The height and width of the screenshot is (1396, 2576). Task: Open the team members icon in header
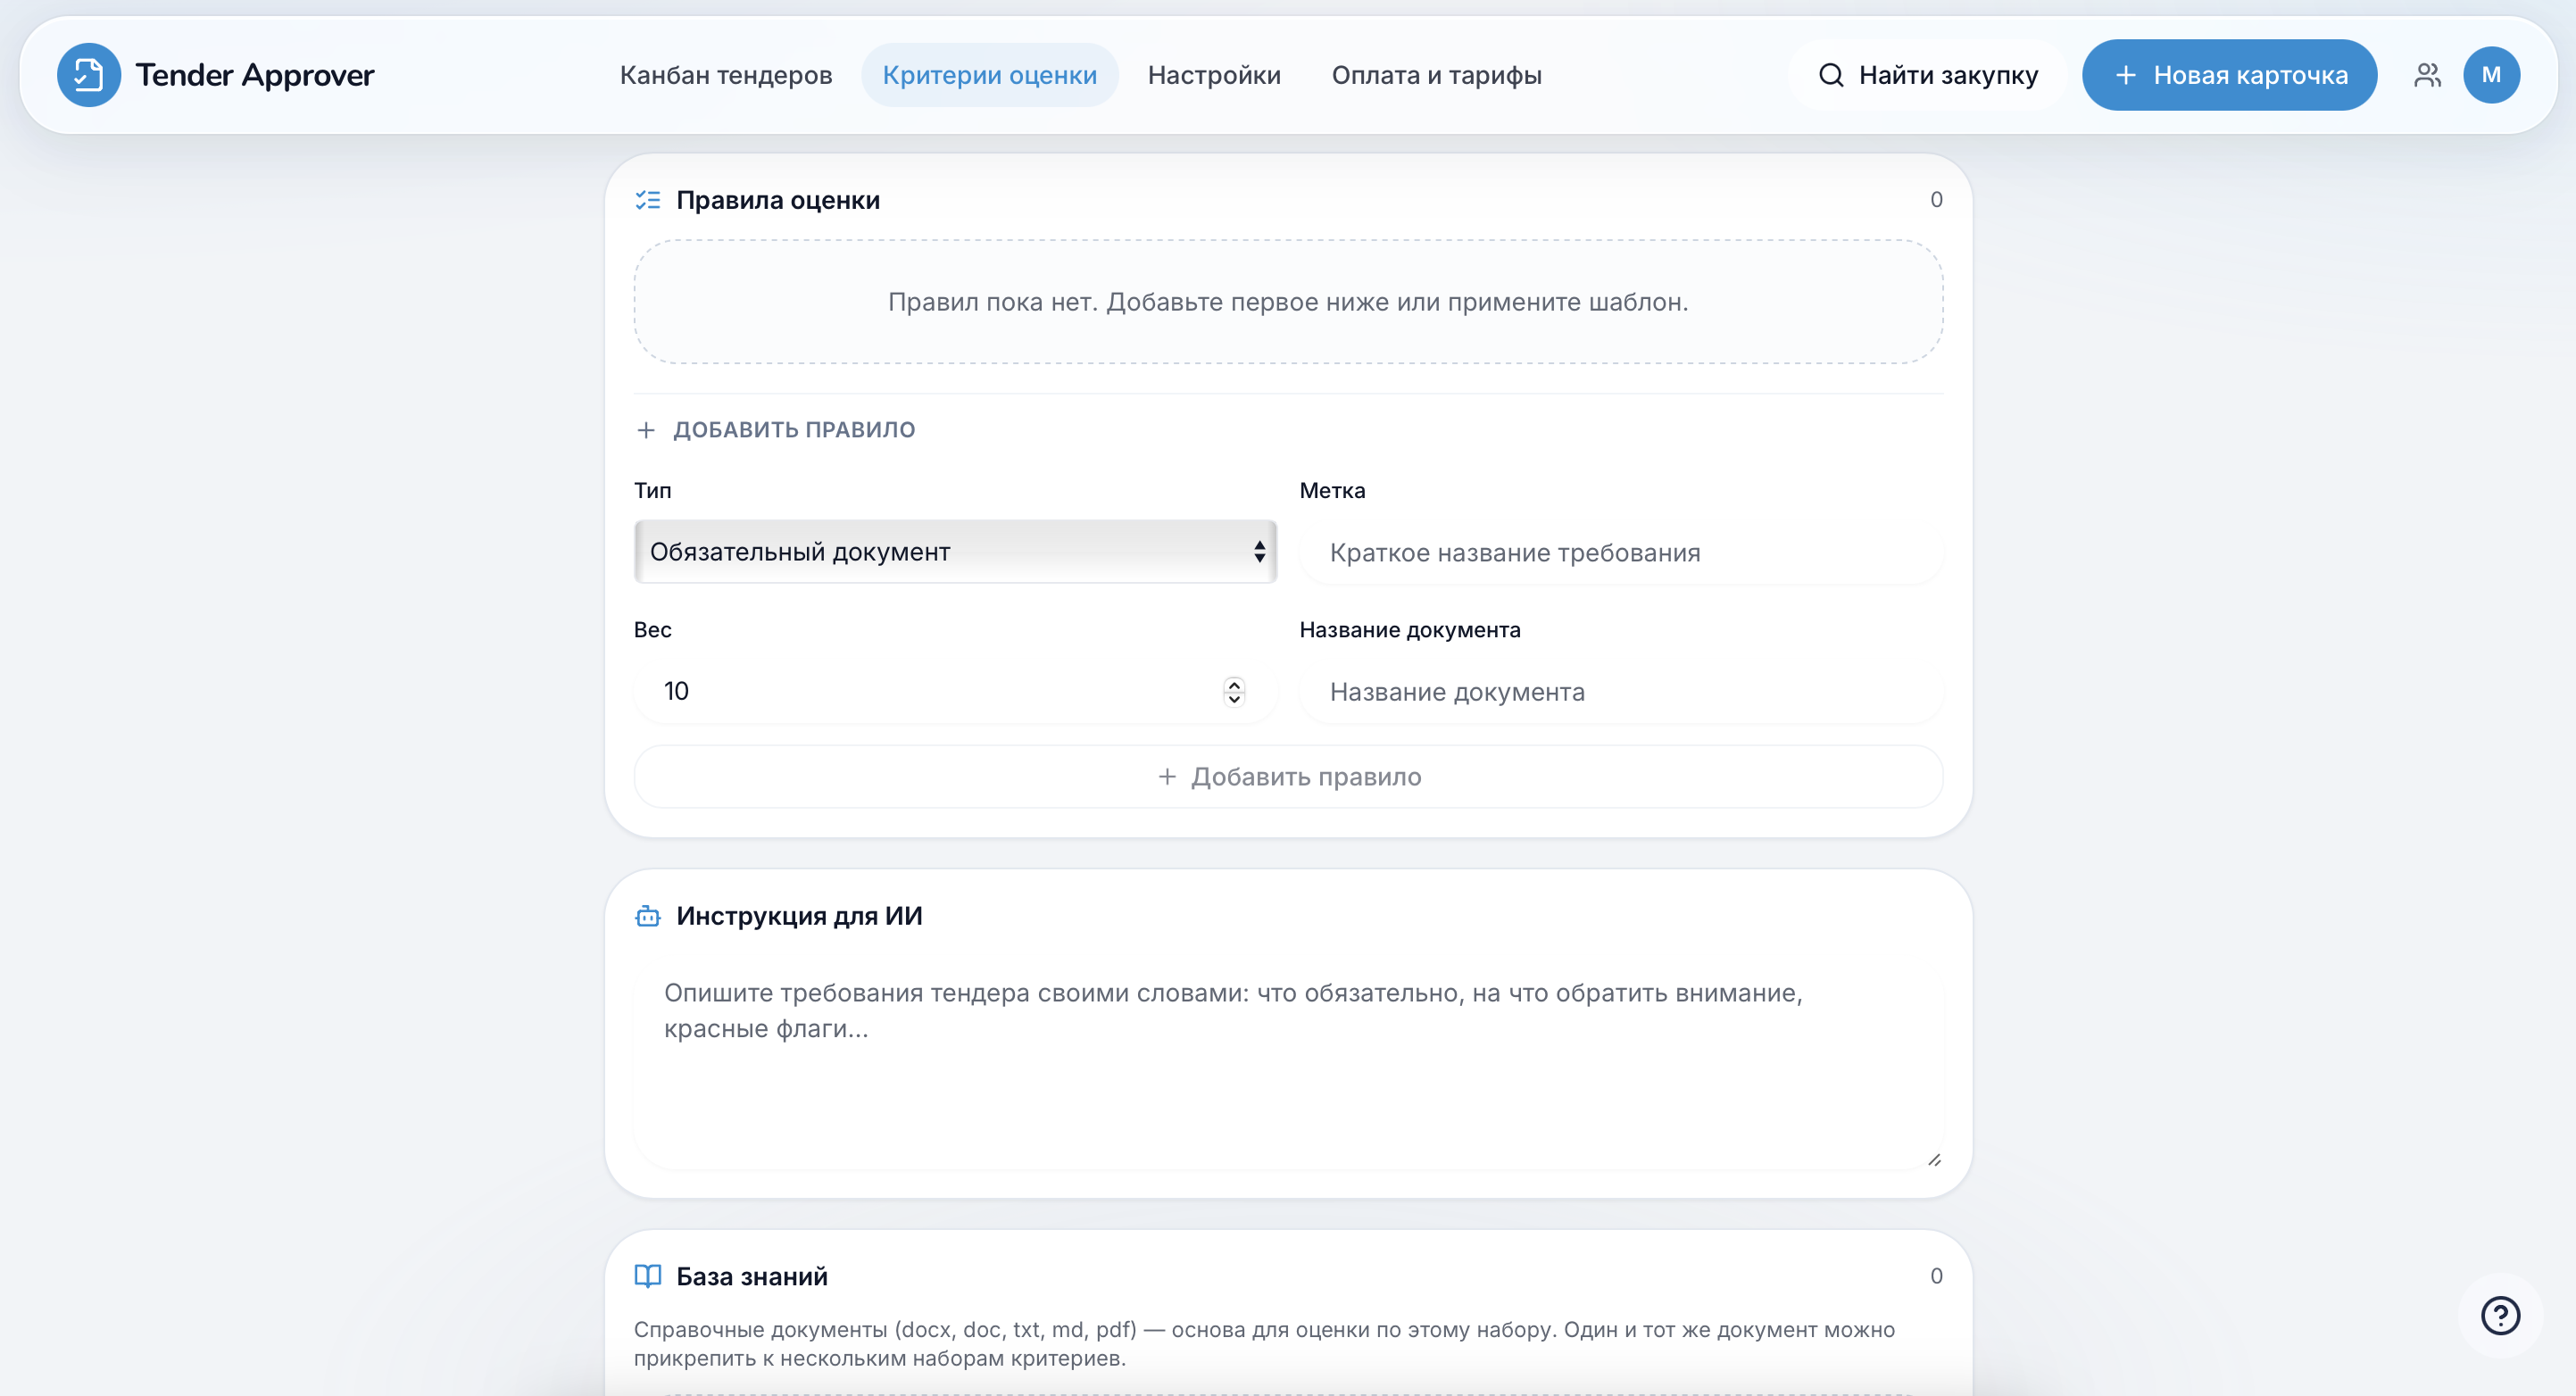point(2427,75)
